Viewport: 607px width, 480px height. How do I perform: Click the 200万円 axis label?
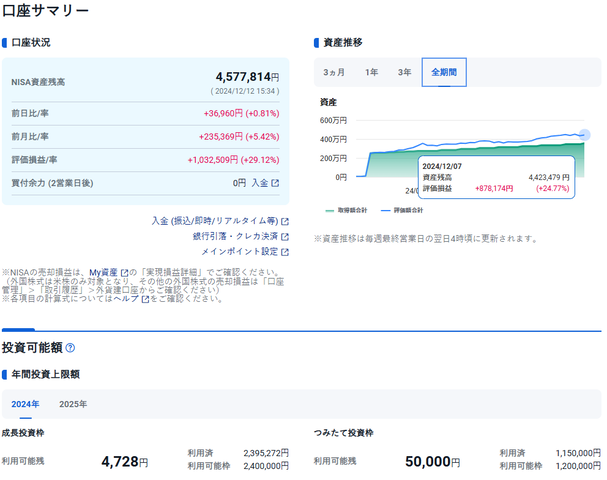pyautogui.click(x=333, y=158)
